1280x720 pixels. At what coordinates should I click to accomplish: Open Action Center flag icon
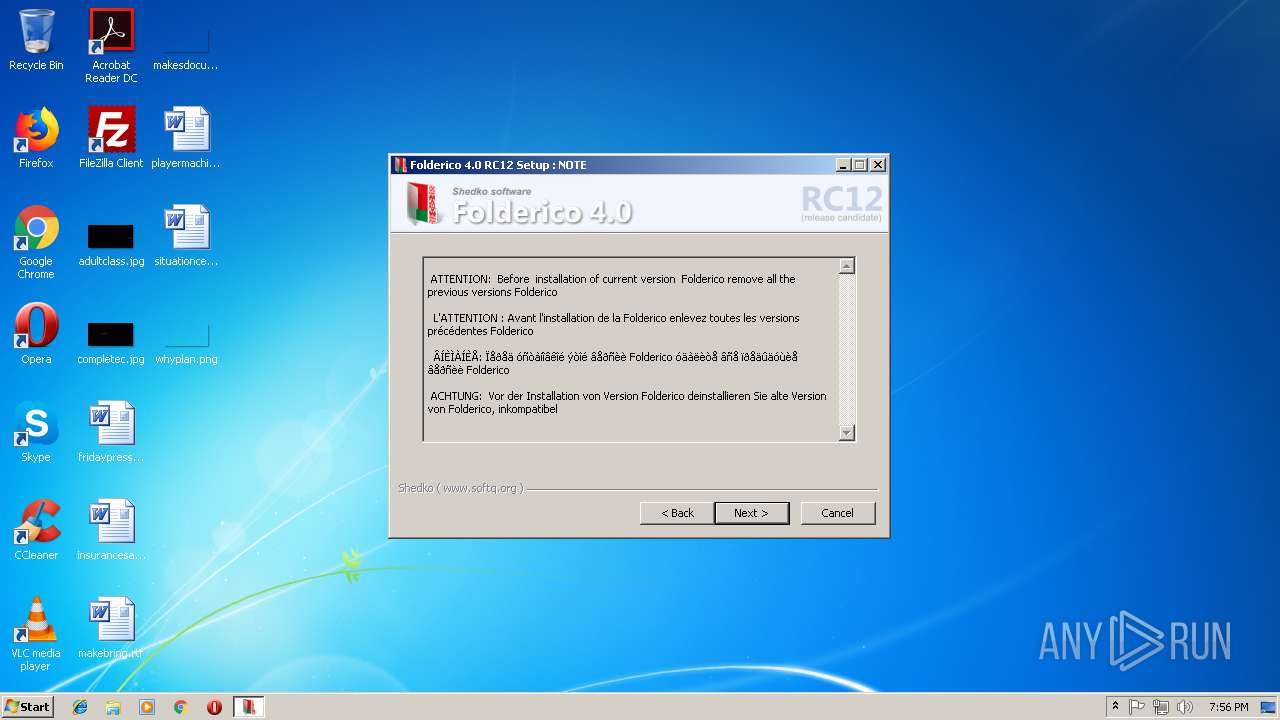click(x=1137, y=706)
